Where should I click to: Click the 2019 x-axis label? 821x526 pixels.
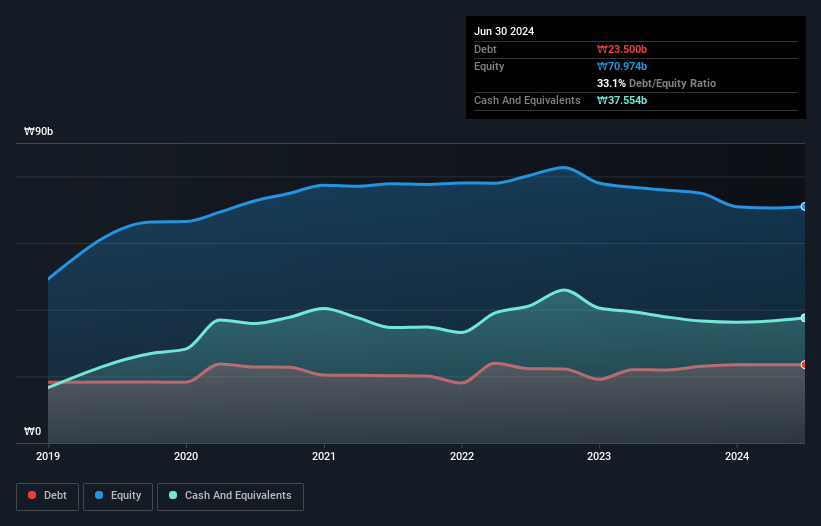pyautogui.click(x=48, y=456)
